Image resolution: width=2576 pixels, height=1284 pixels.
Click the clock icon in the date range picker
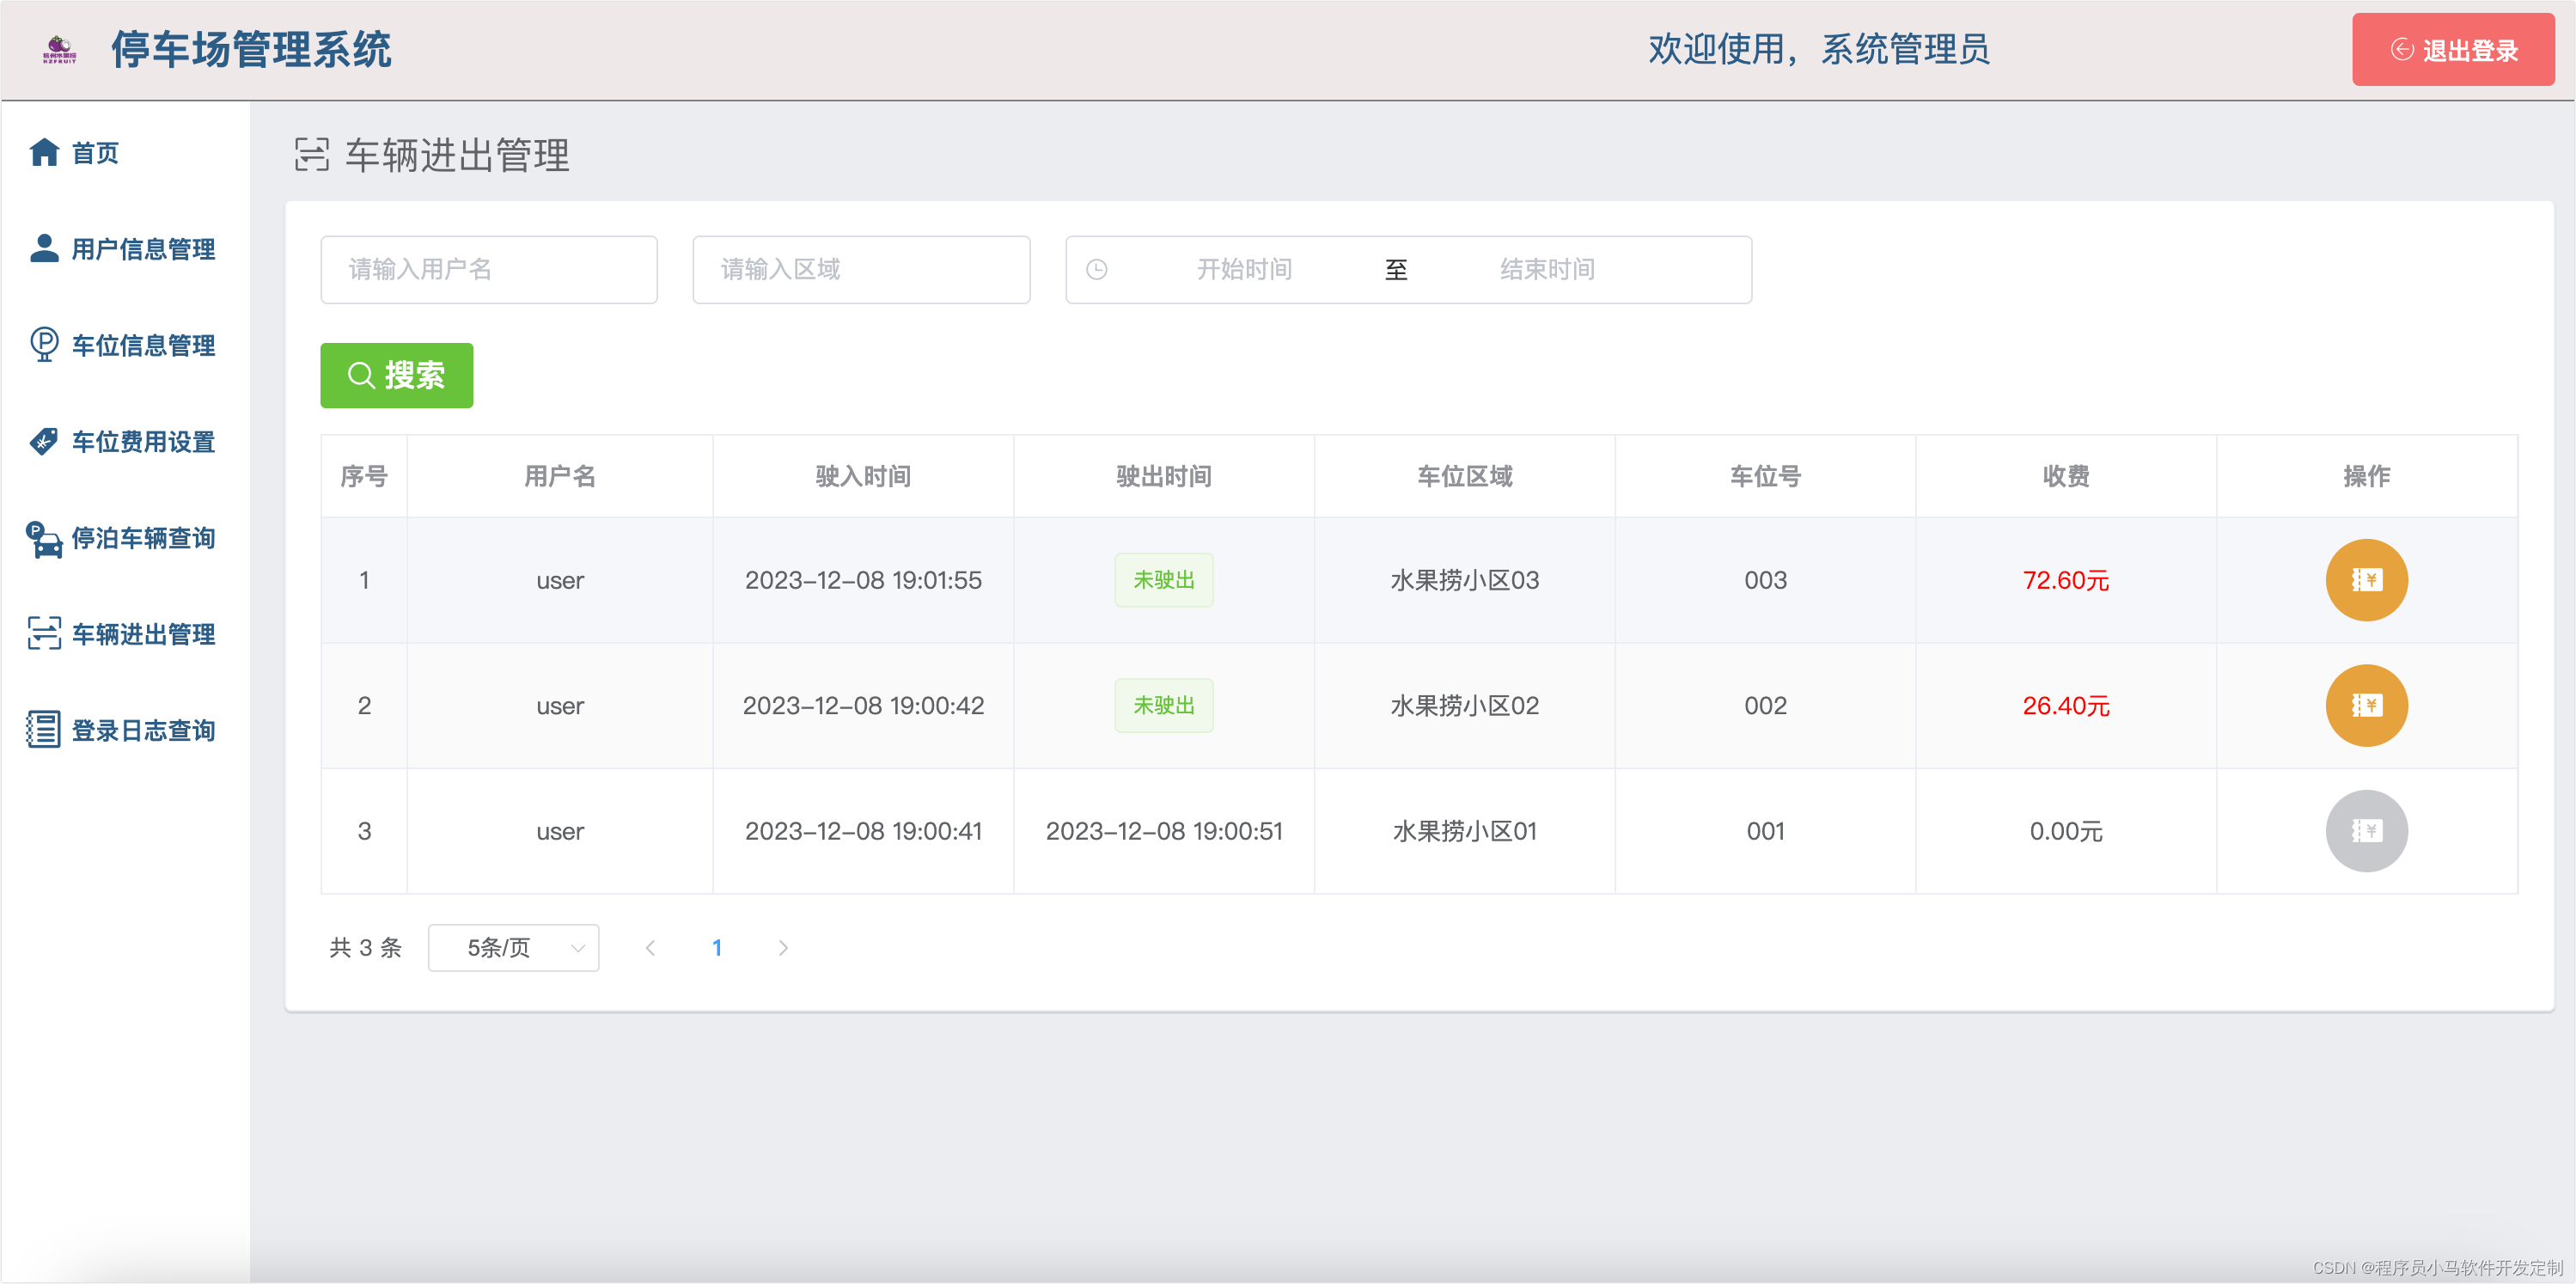coord(1097,269)
